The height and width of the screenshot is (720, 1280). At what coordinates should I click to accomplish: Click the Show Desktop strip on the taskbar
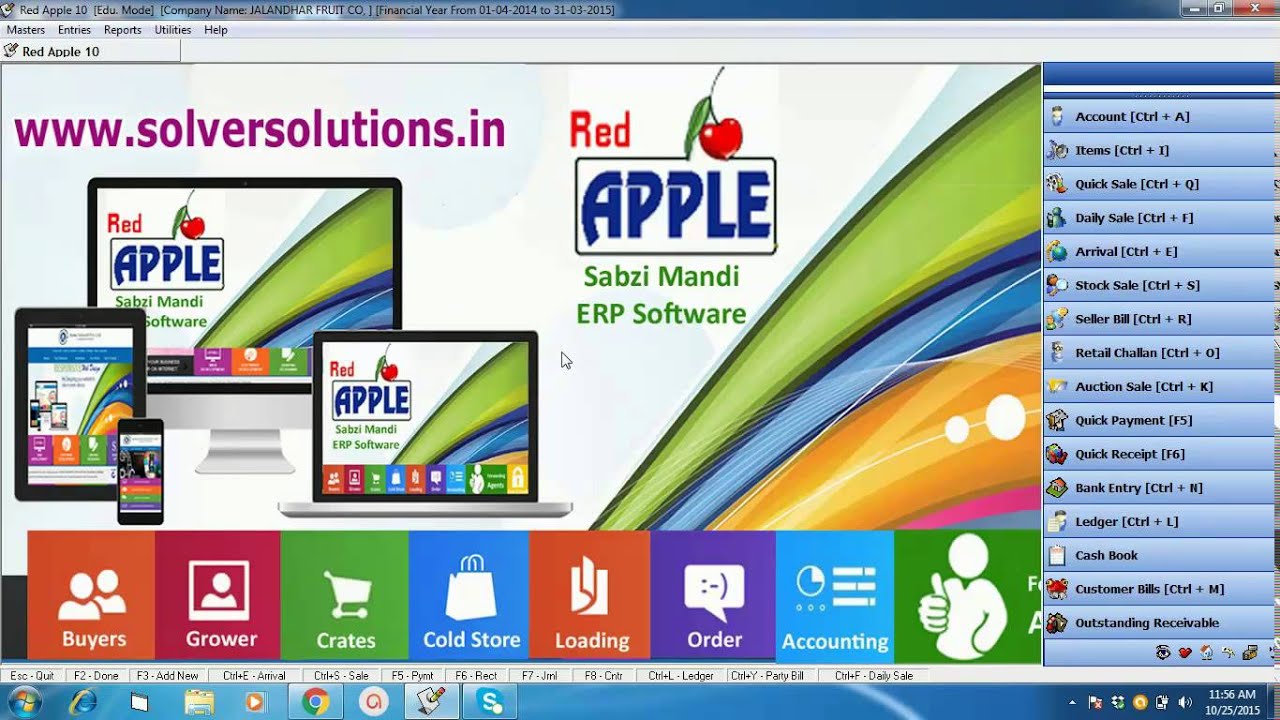click(1272, 702)
